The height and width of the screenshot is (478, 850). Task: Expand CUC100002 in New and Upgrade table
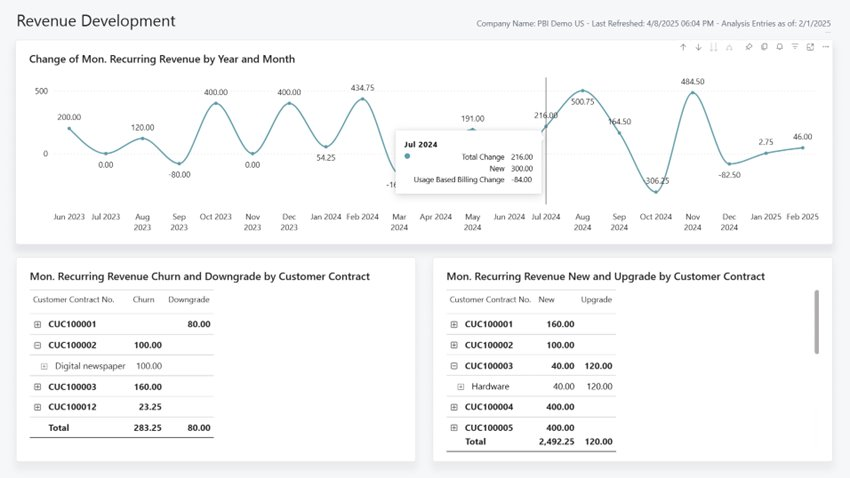click(454, 345)
